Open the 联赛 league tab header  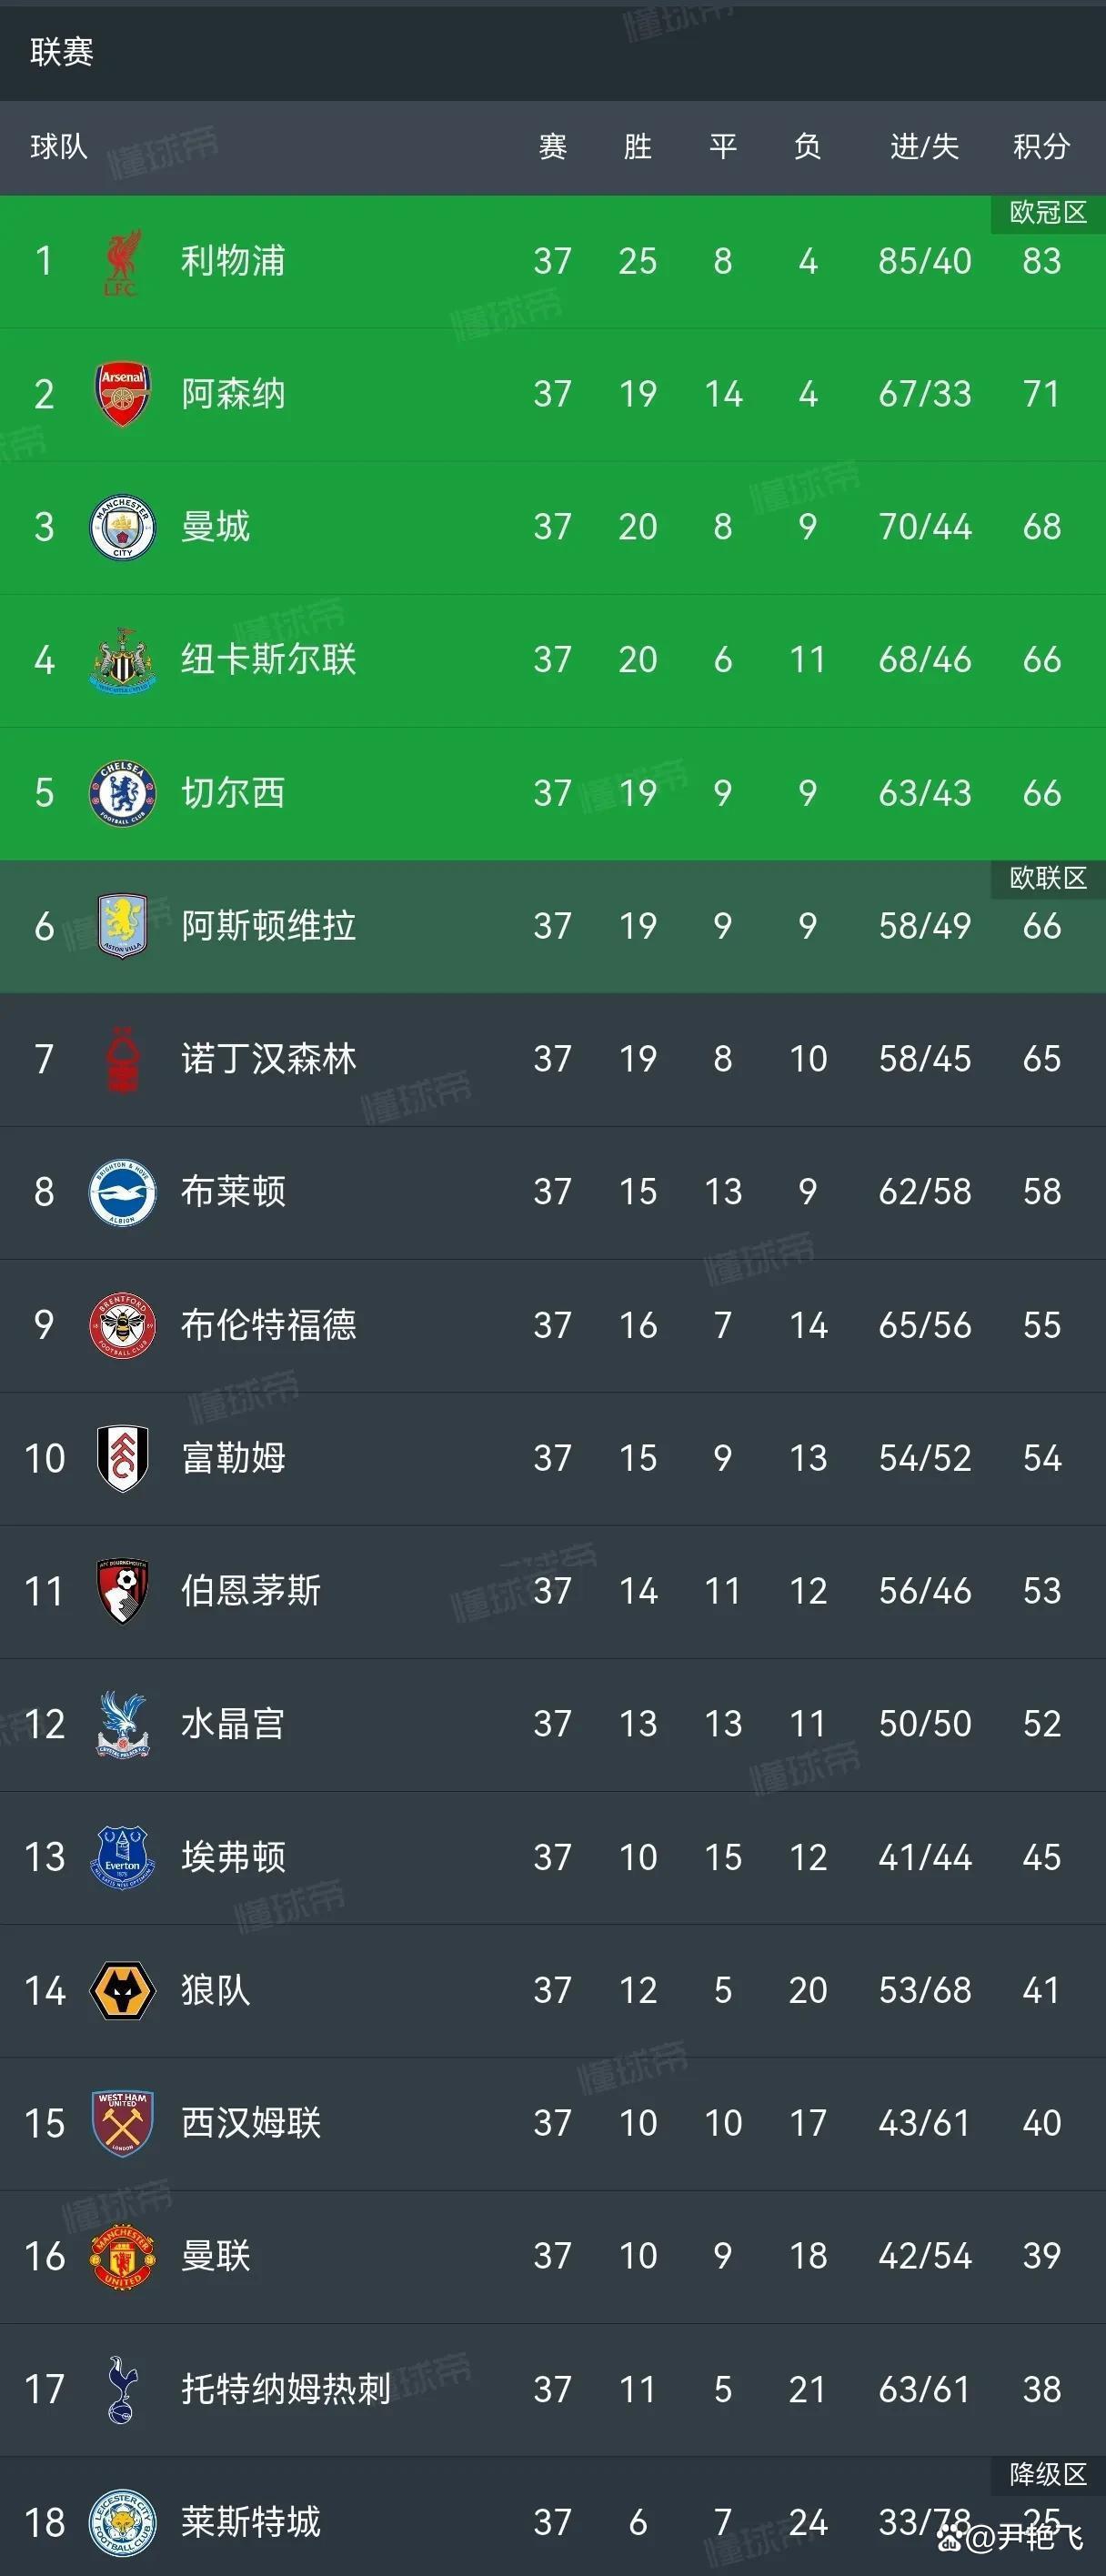point(62,52)
